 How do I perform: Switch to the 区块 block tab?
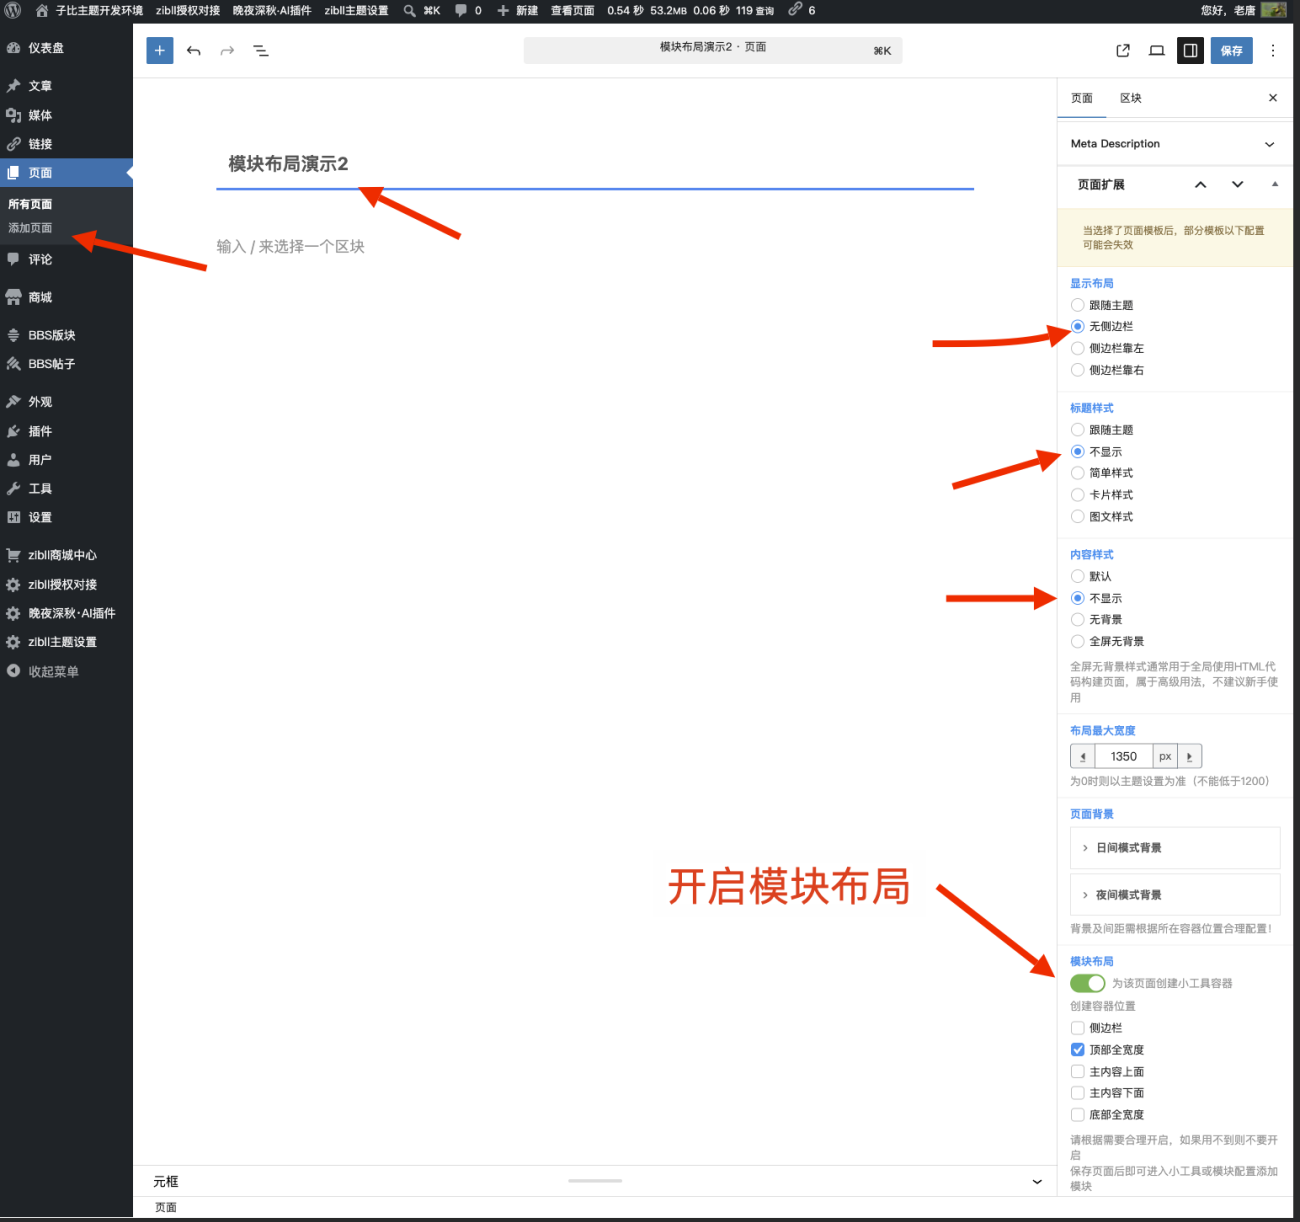tap(1131, 98)
